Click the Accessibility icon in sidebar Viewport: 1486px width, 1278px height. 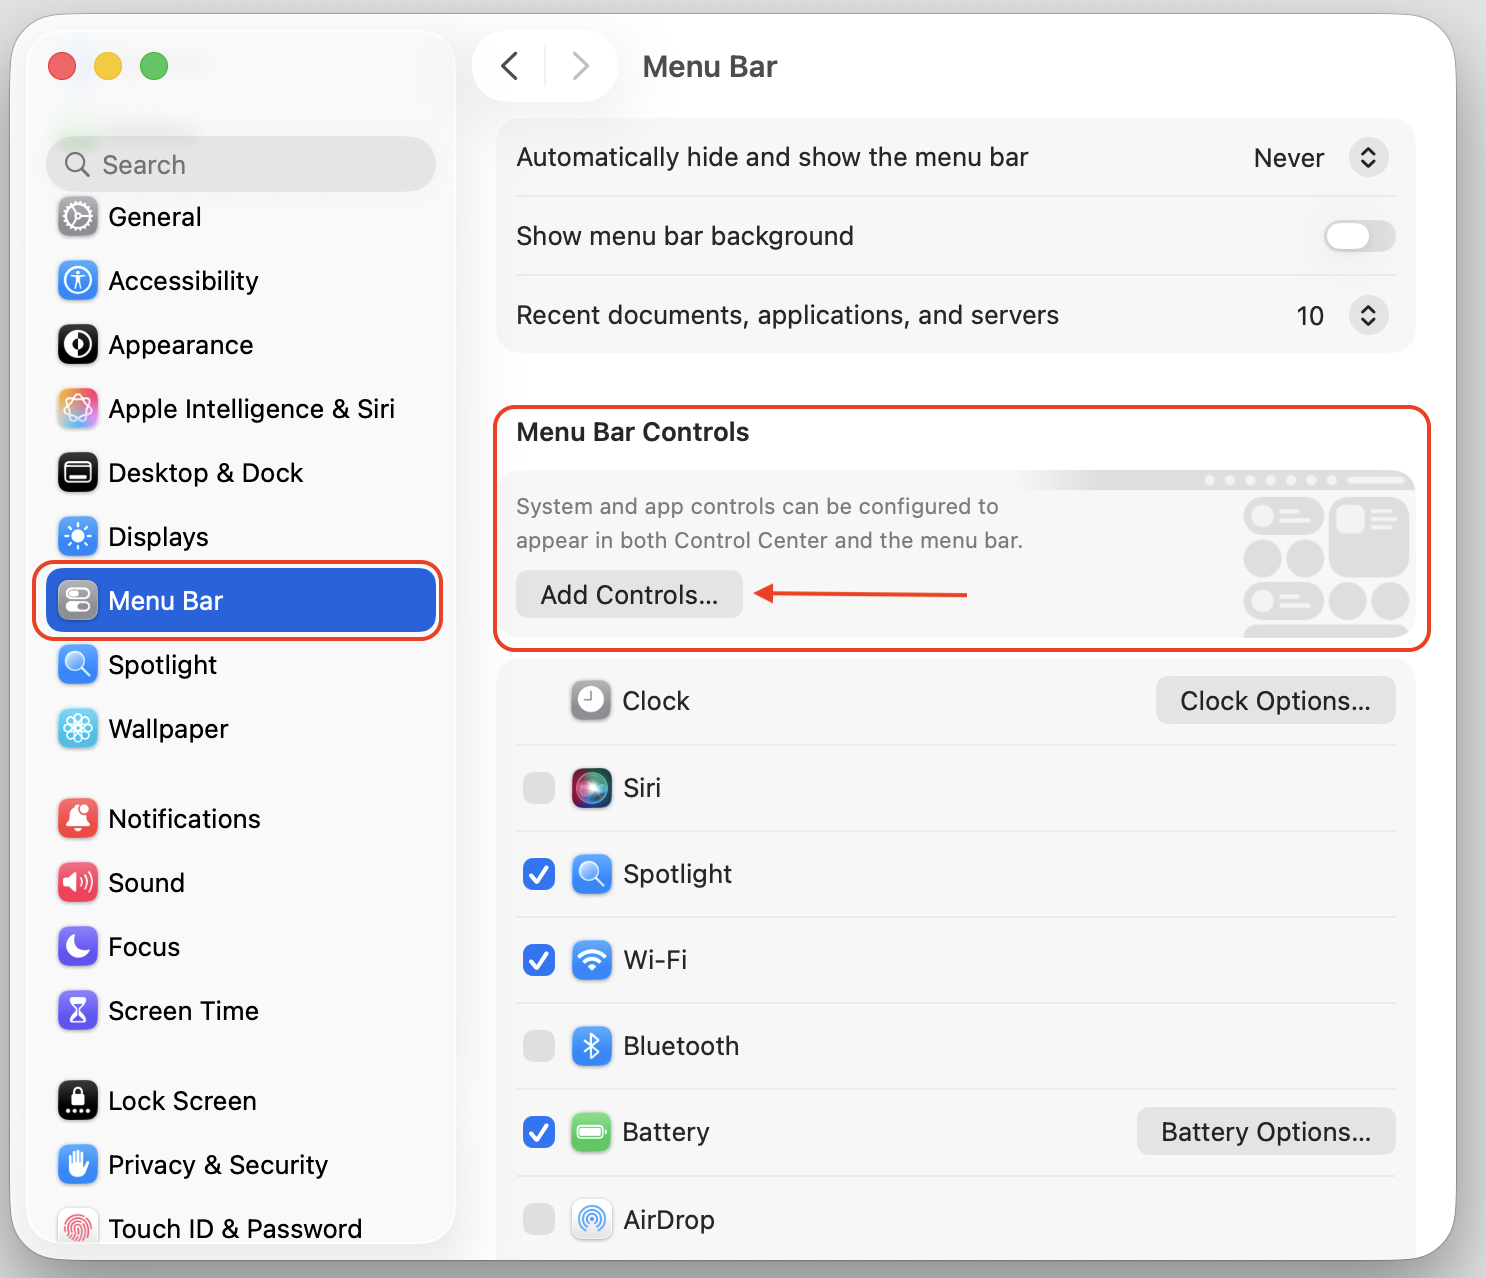(x=78, y=281)
